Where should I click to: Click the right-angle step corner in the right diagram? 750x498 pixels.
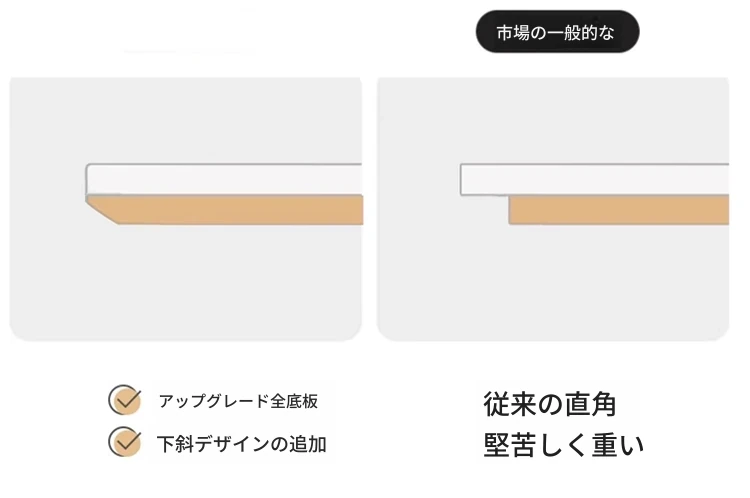tap(509, 196)
